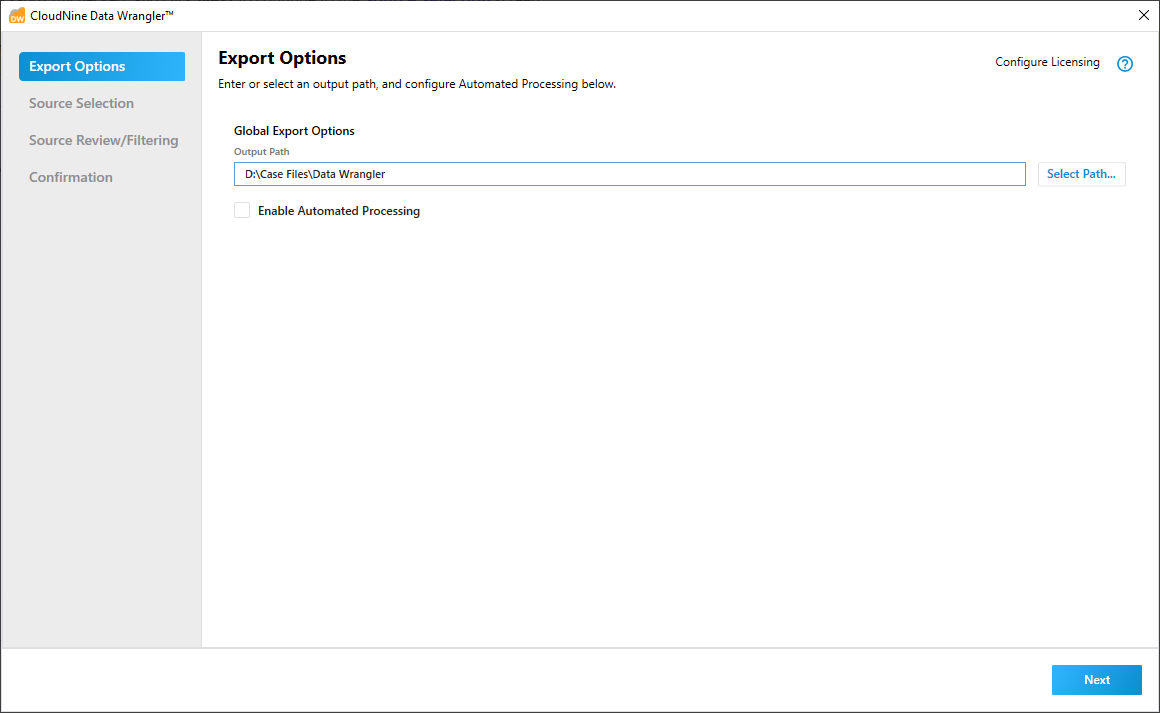Open the help question mark icon
Viewport: 1160px width, 713px height.
(1124, 64)
